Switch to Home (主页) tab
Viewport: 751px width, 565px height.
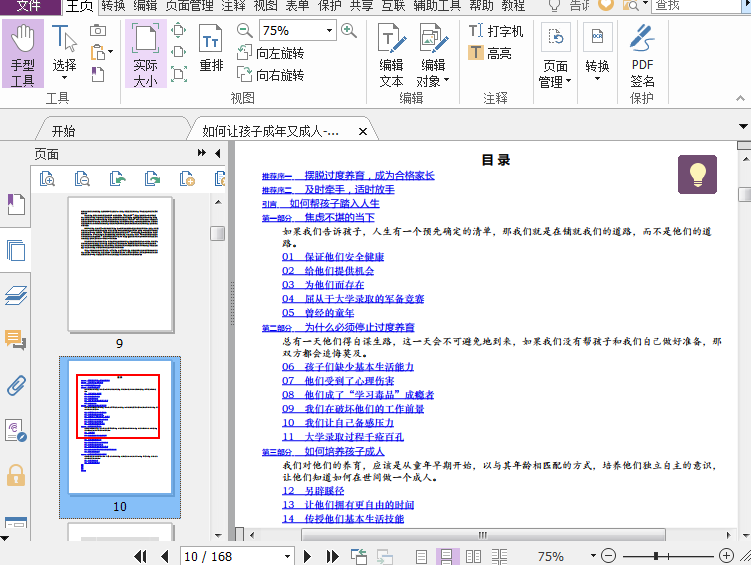coord(79,6)
